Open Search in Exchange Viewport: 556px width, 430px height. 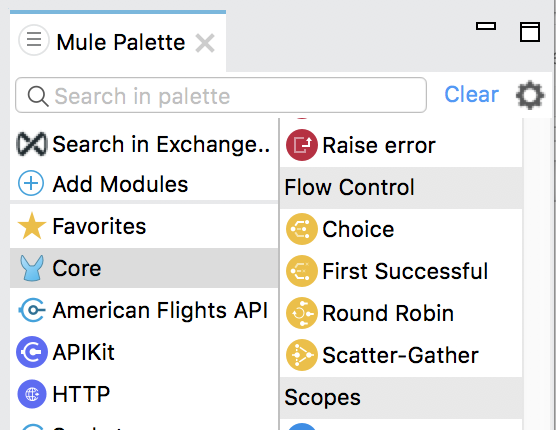tap(144, 144)
